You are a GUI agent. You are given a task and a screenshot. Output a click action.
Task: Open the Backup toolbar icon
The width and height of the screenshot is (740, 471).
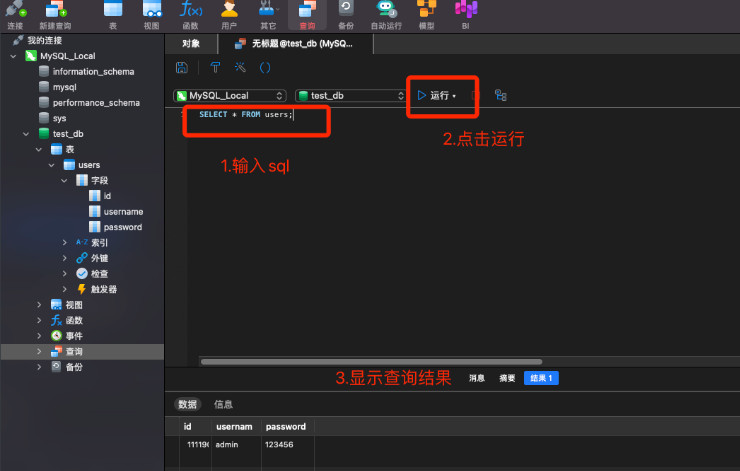(346, 15)
